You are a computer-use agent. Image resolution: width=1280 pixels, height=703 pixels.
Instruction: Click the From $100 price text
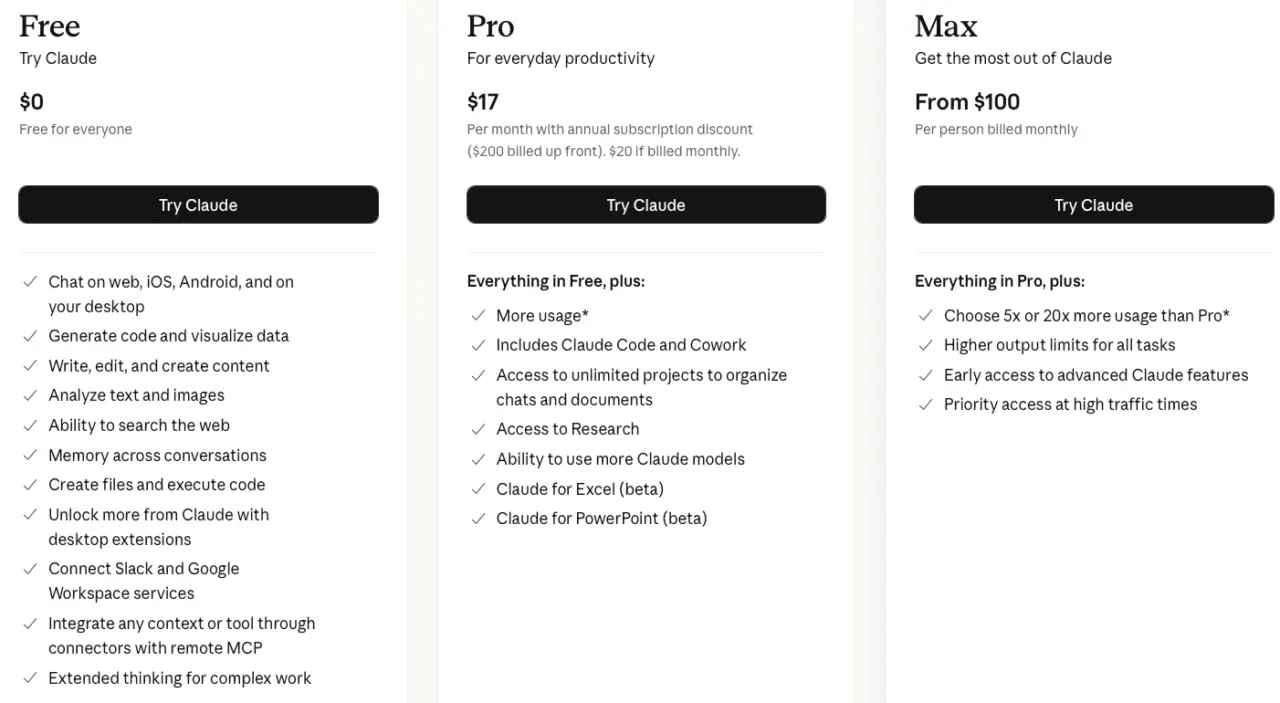tap(967, 102)
